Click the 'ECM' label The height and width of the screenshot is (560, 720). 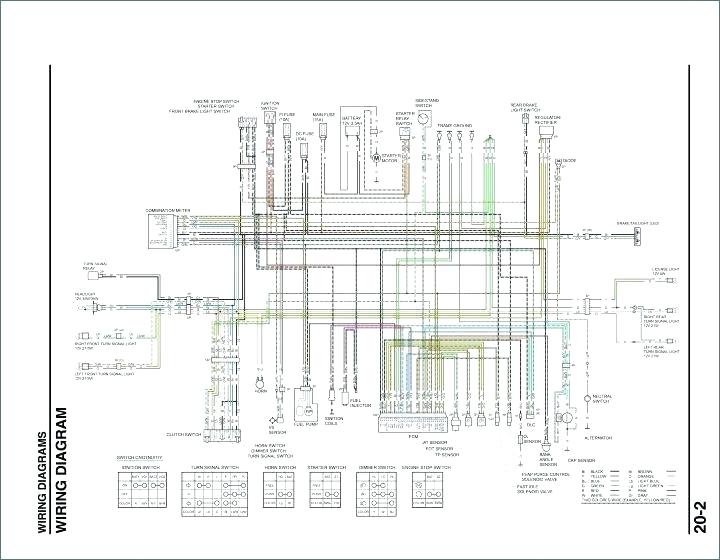413,436
